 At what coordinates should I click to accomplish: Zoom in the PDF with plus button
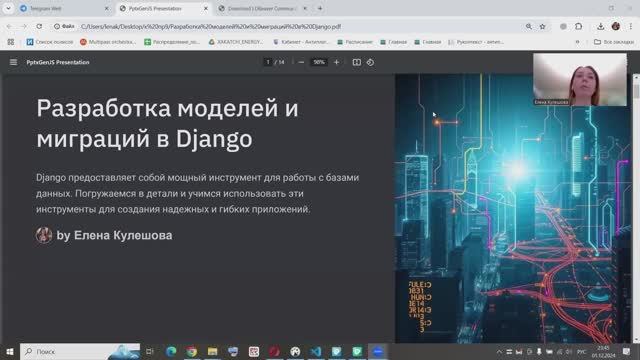[x=336, y=62]
